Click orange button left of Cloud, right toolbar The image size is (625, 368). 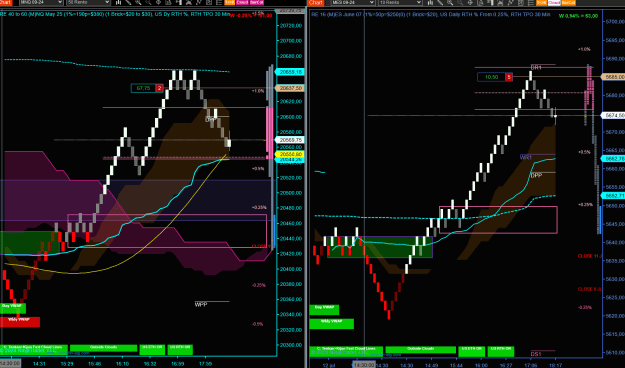tap(541, 2)
